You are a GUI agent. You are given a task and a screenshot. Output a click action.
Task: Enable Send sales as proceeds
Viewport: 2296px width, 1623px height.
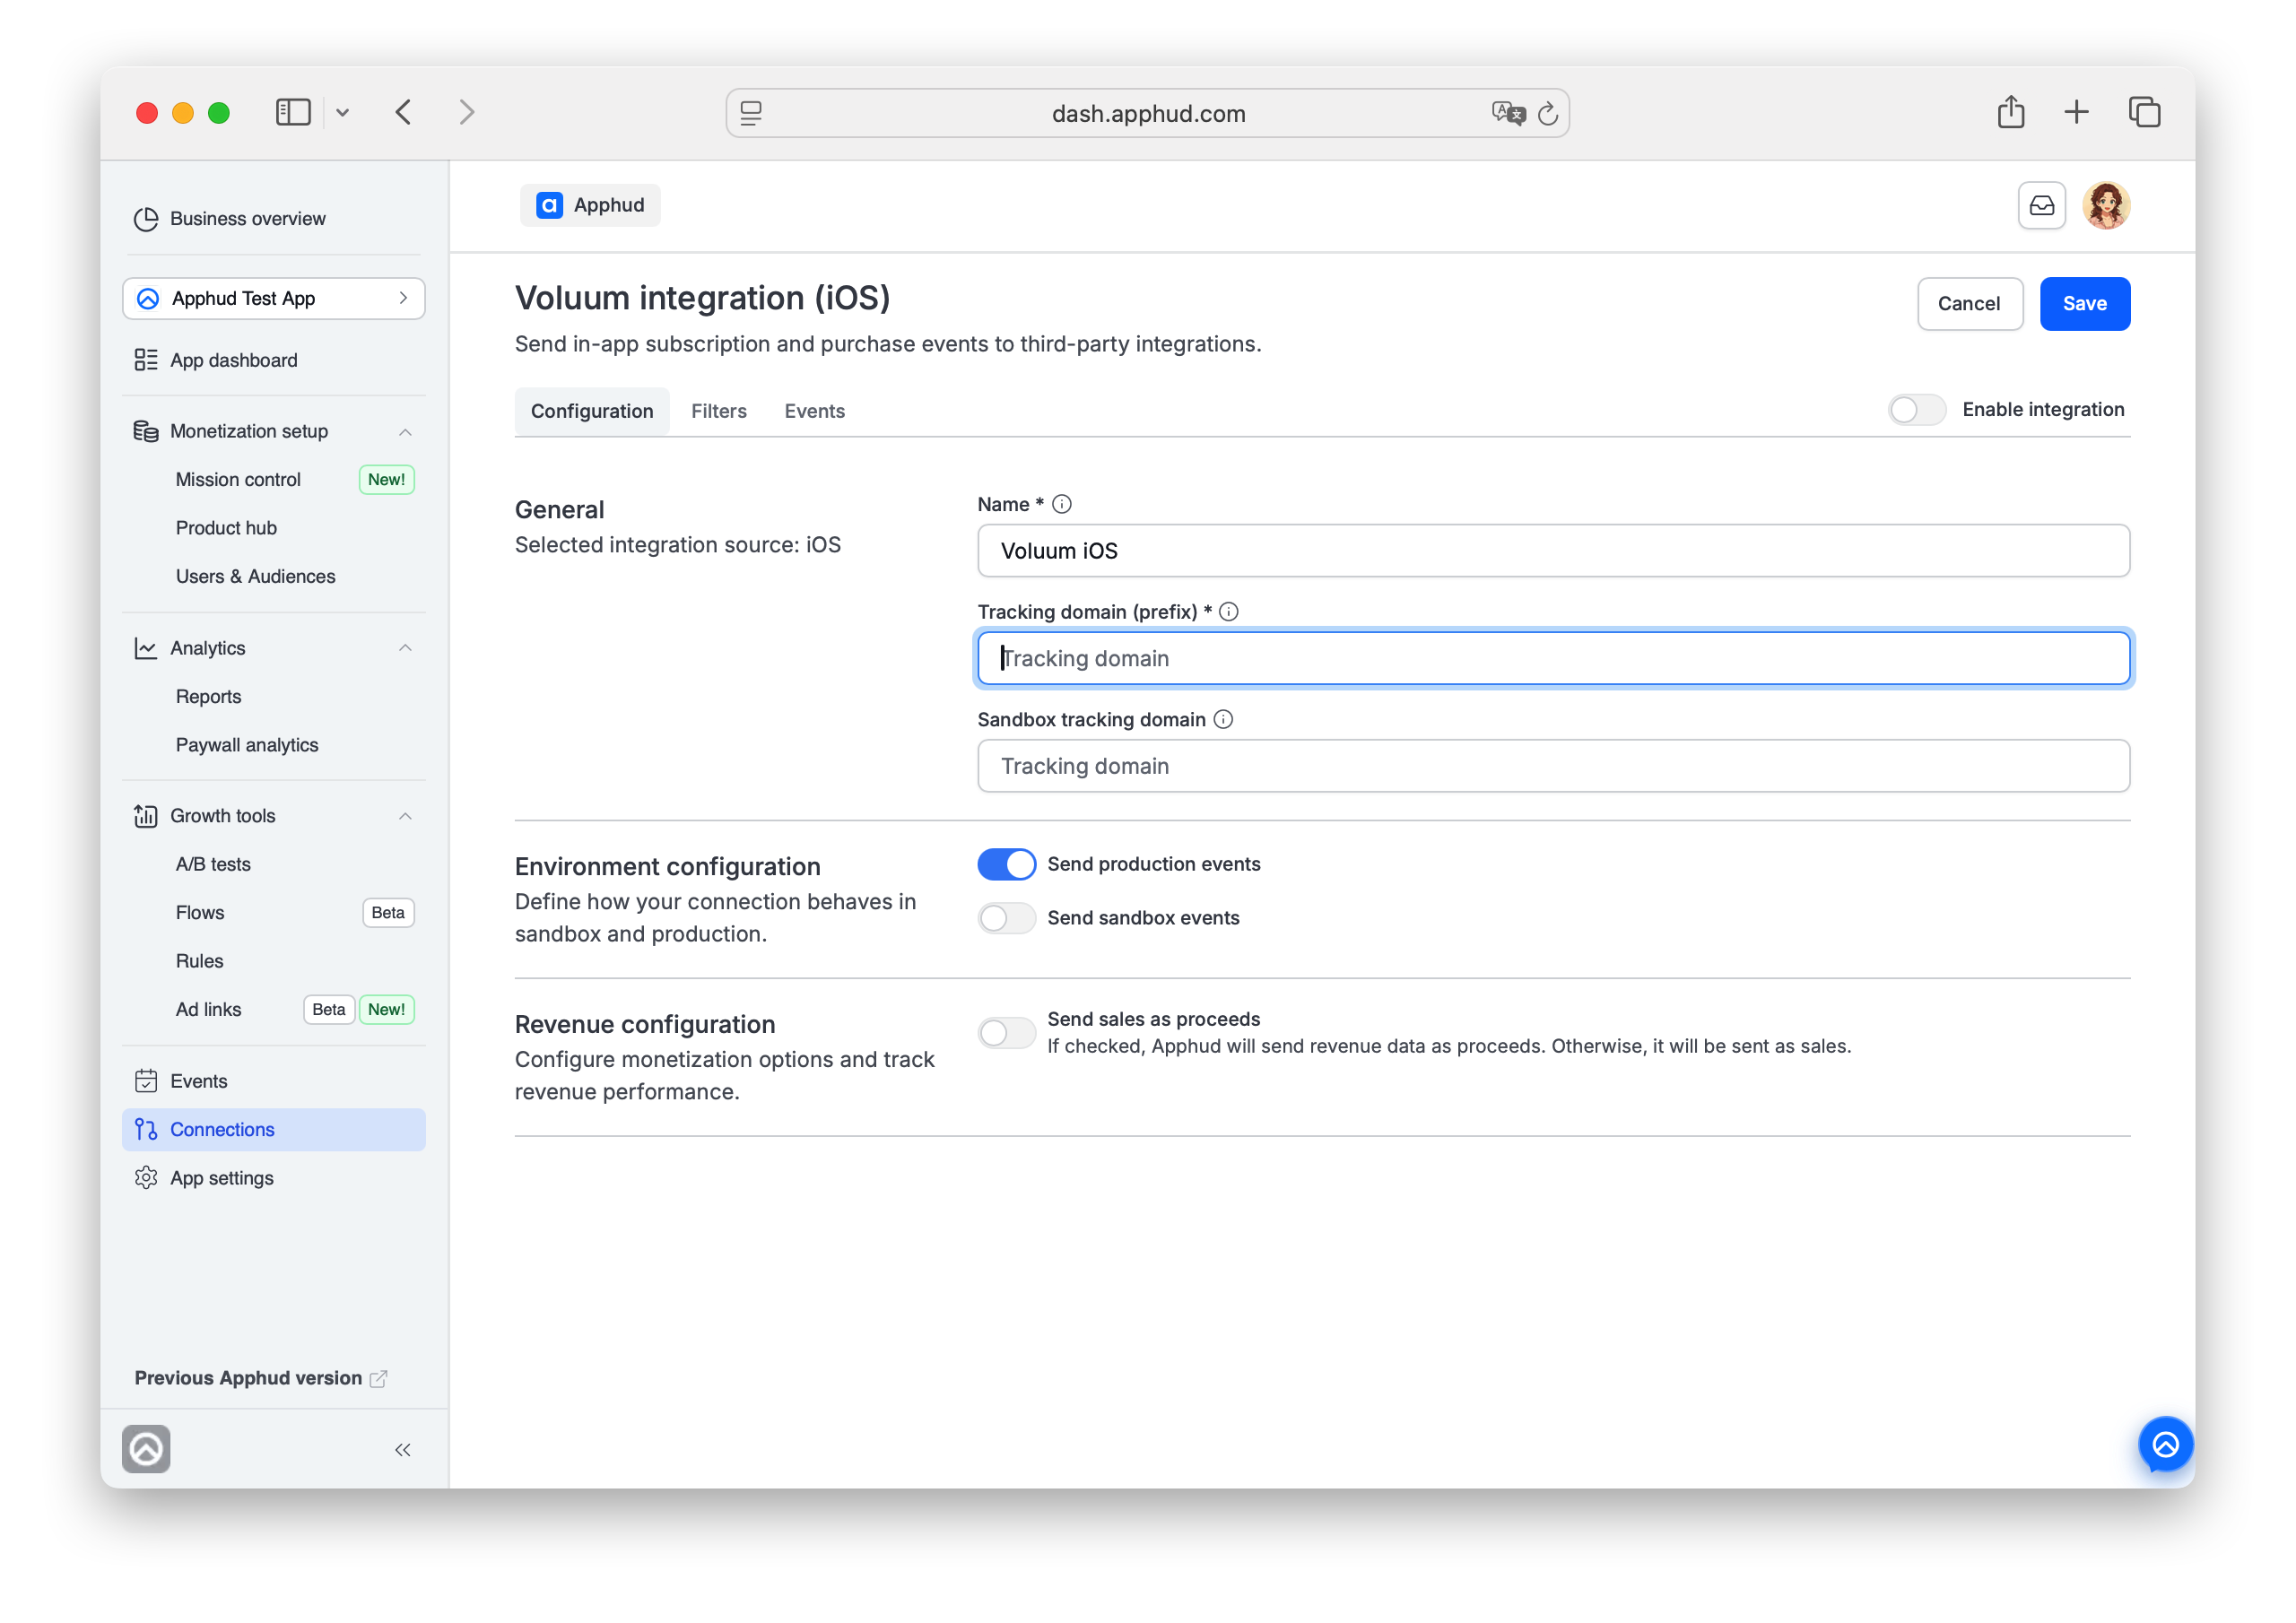pos(1006,1033)
